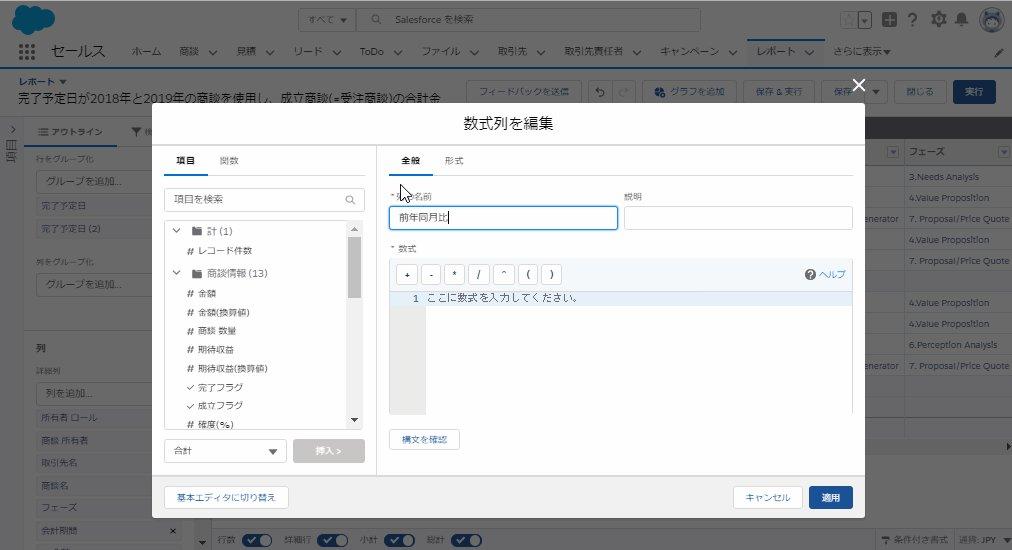The width and height of the screenshot is (1012, 550).
Task: Click into the formula editor area
Action: [638, 353]
